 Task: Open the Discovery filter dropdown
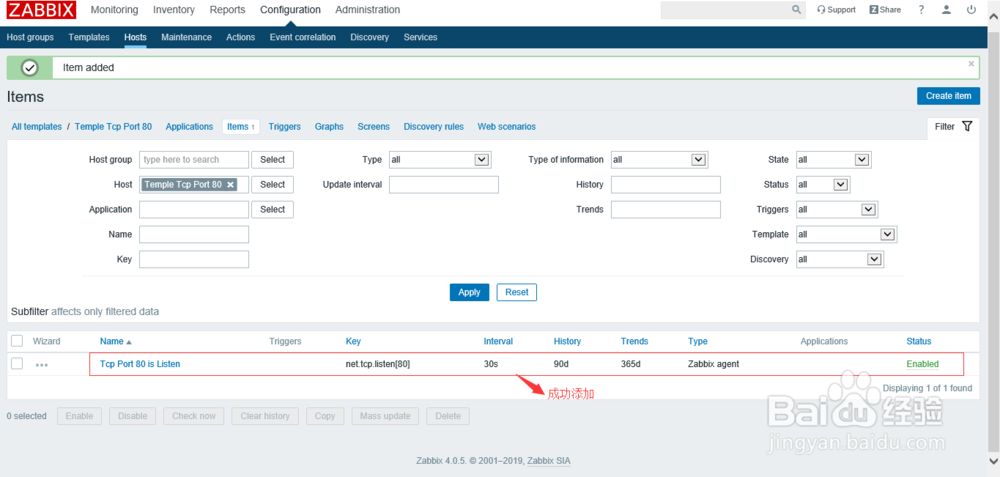coord(839,259)
